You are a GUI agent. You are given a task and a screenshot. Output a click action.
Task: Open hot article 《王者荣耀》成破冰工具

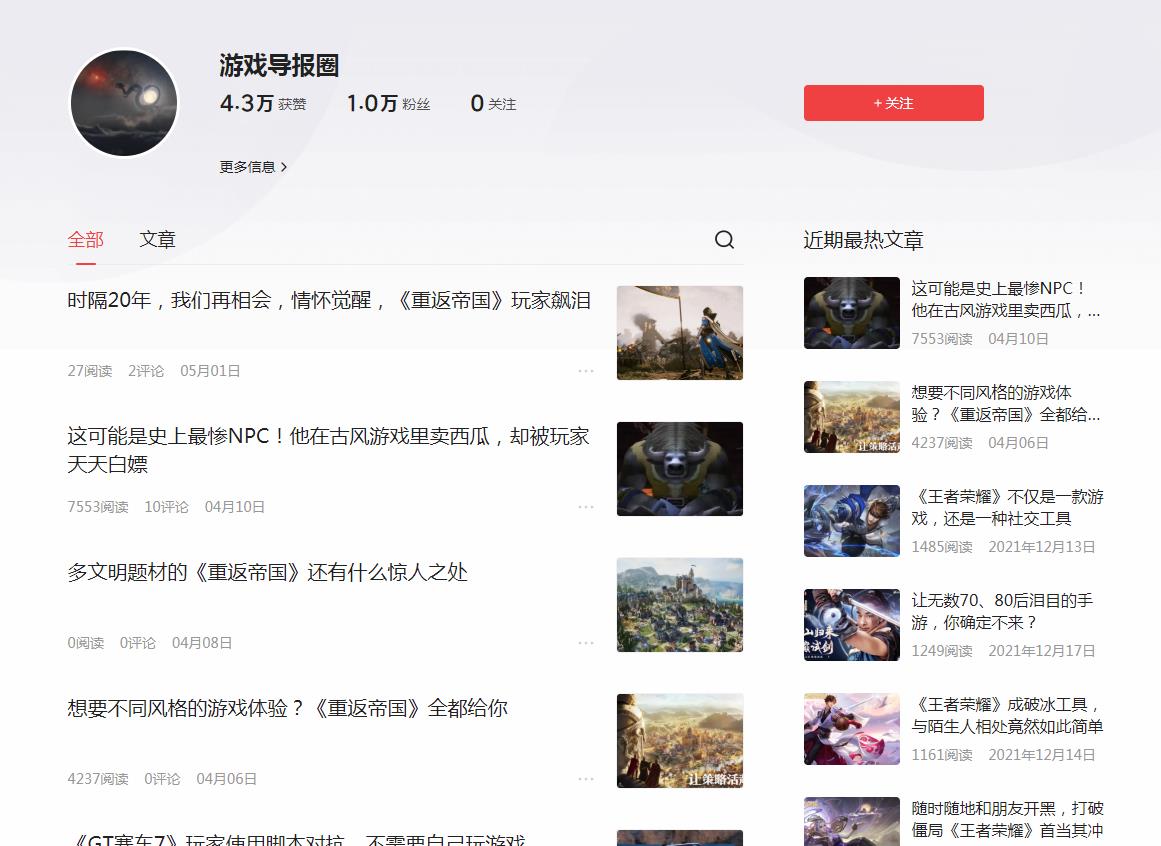1007,716
